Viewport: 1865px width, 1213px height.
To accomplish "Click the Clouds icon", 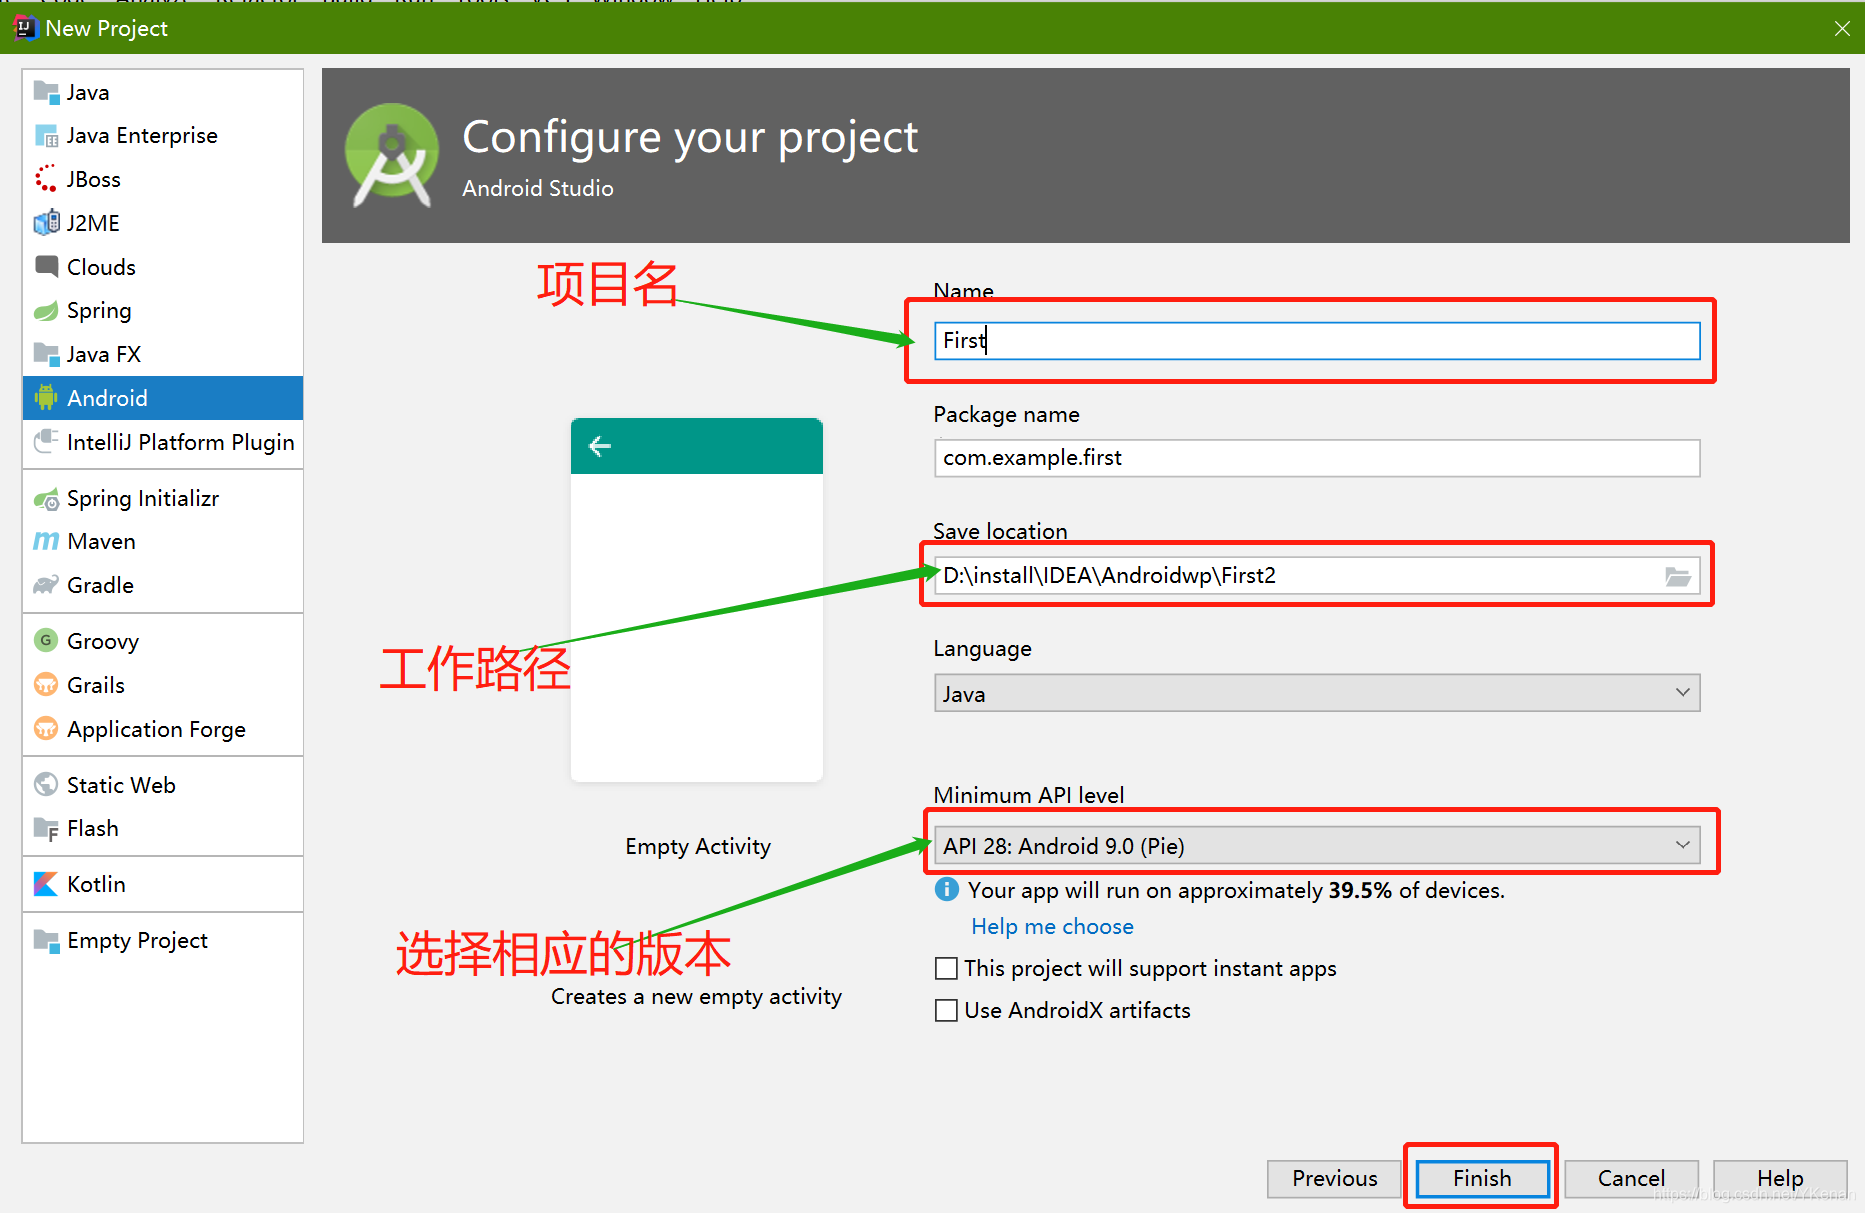I will (x=46, y=266).
